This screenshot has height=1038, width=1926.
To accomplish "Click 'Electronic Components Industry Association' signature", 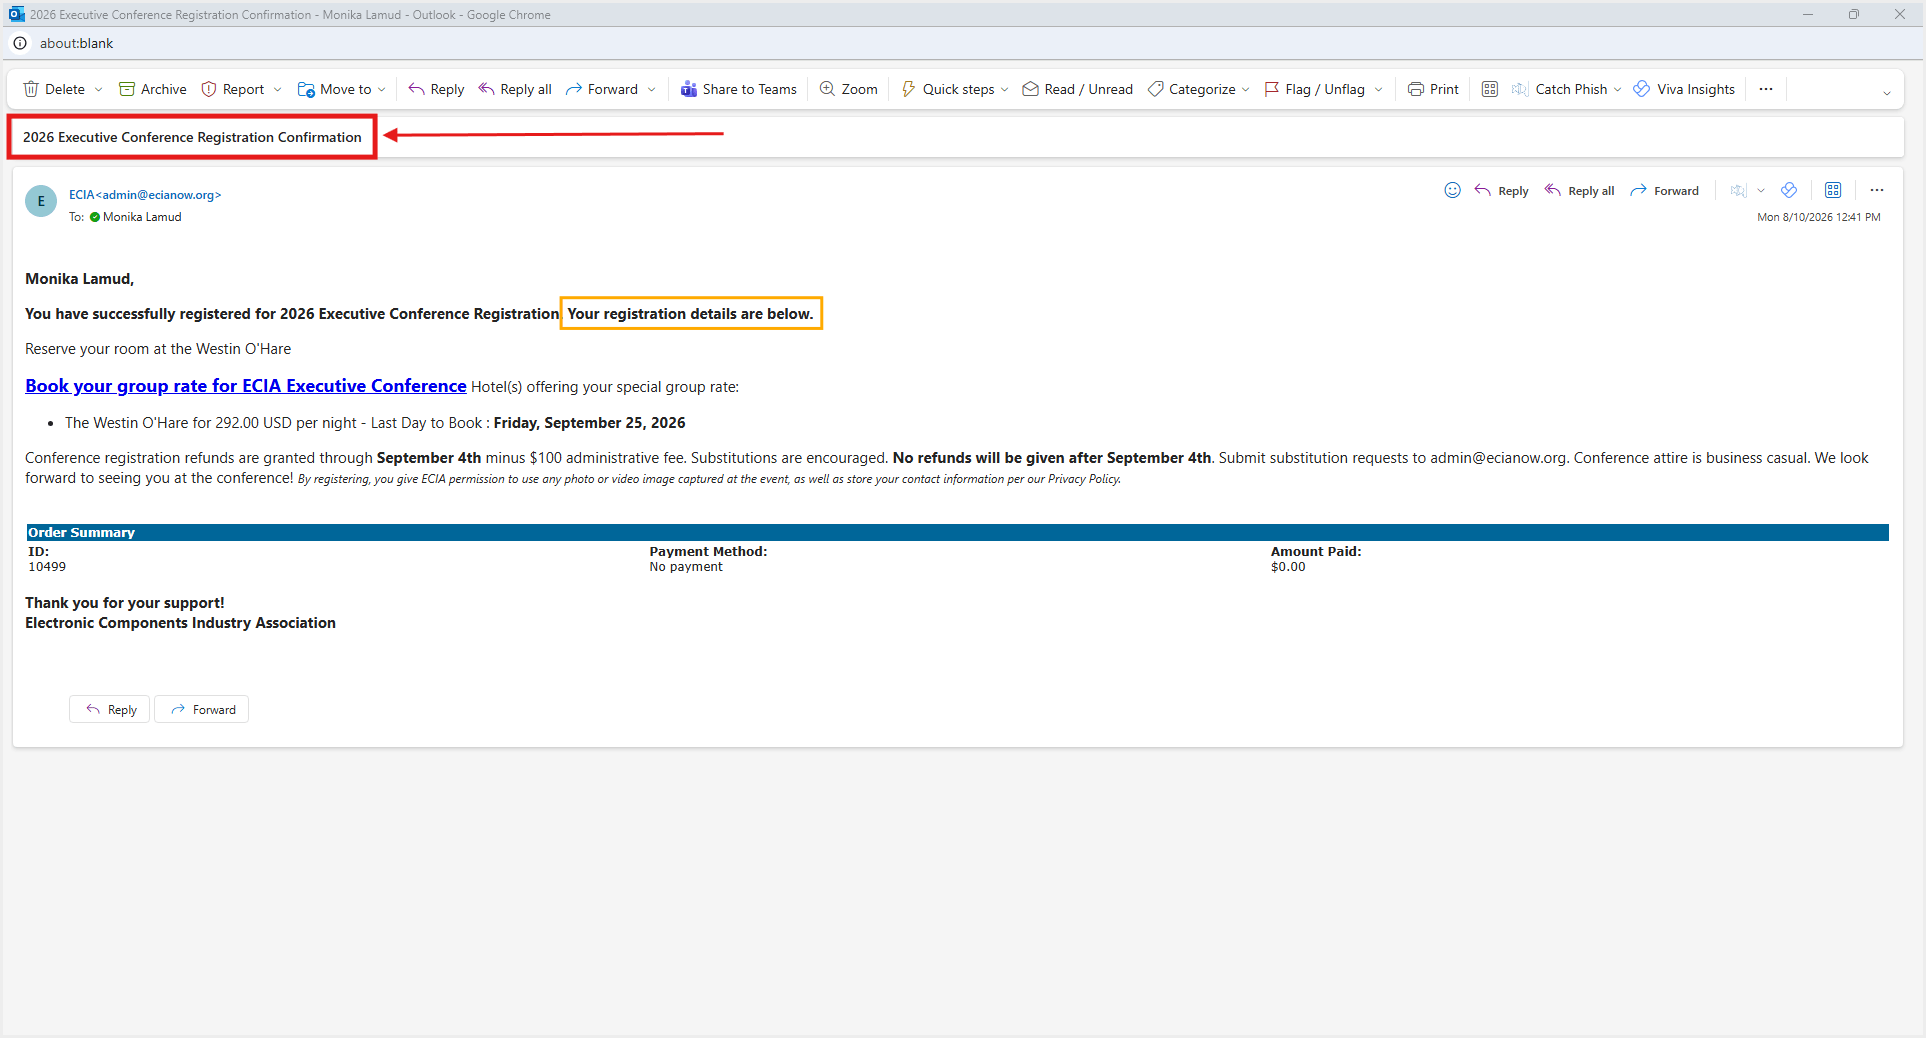I will 181,623.
